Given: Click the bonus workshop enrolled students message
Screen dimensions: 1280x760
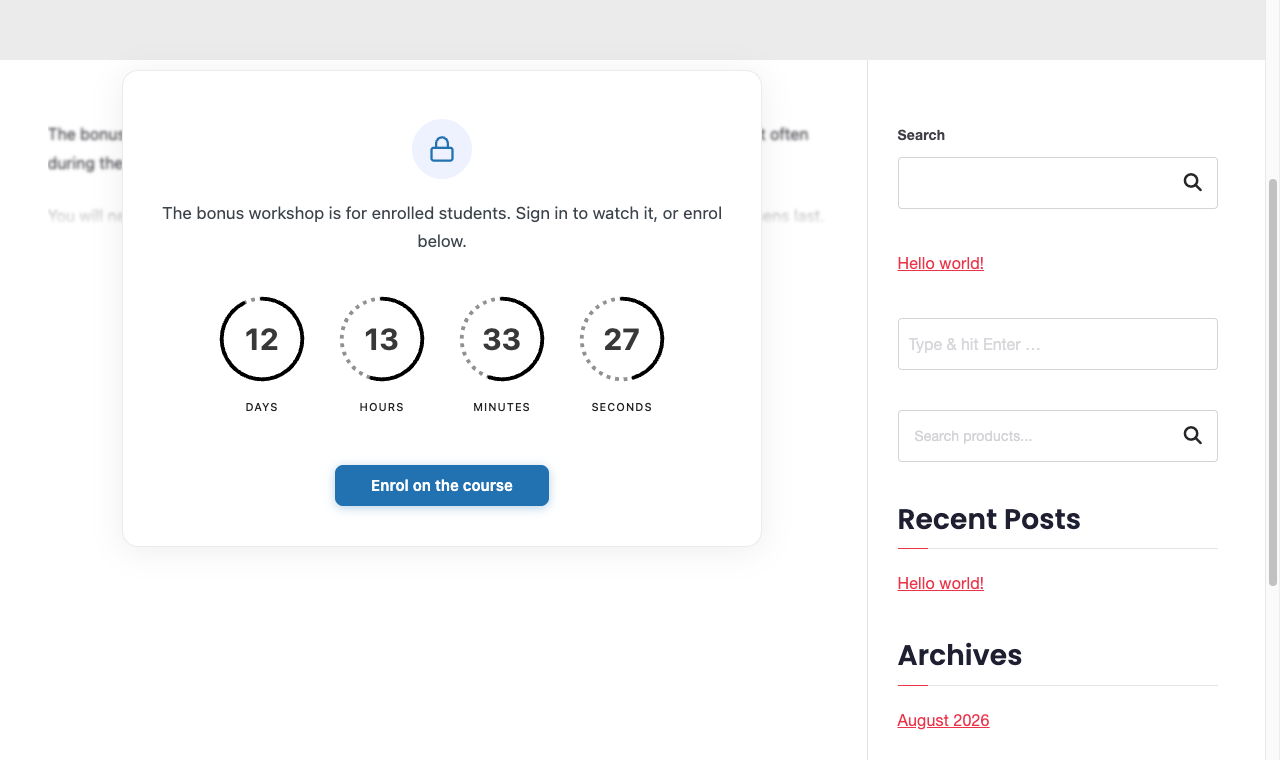Looking at the screenshot, I should click(x=442, y=227).
